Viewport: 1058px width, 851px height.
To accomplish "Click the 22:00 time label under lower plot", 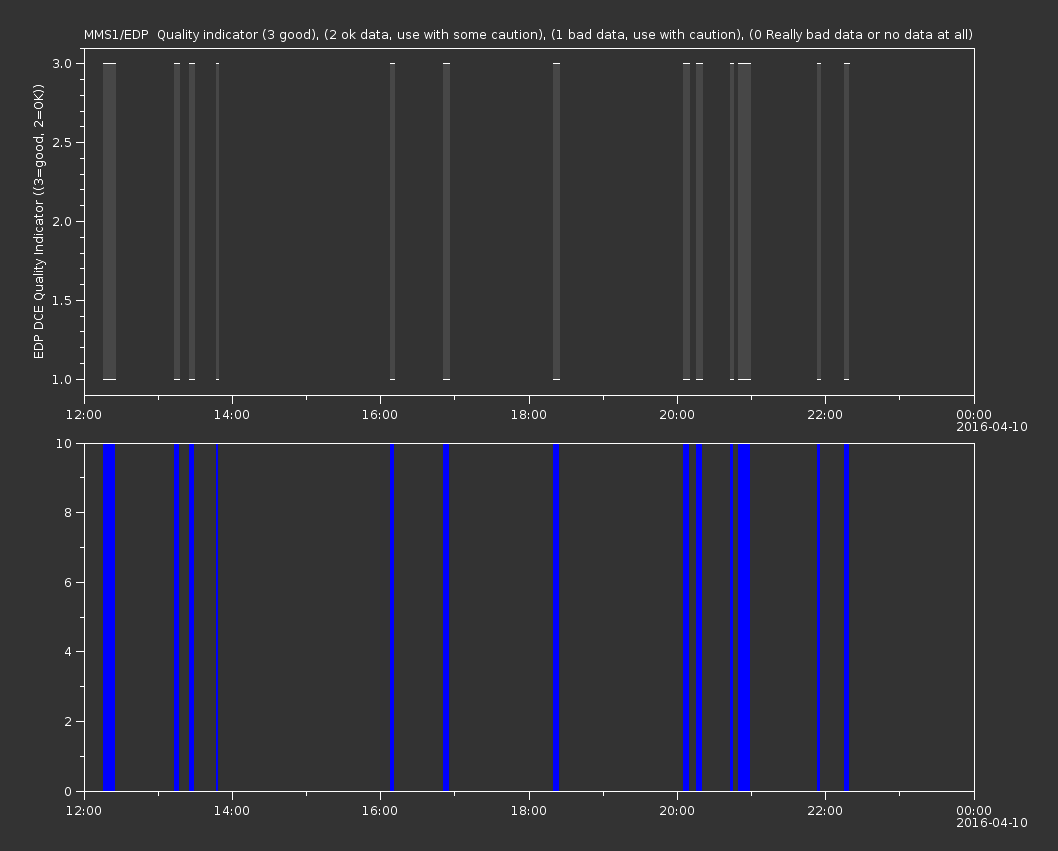I will [x=825, y=811].
